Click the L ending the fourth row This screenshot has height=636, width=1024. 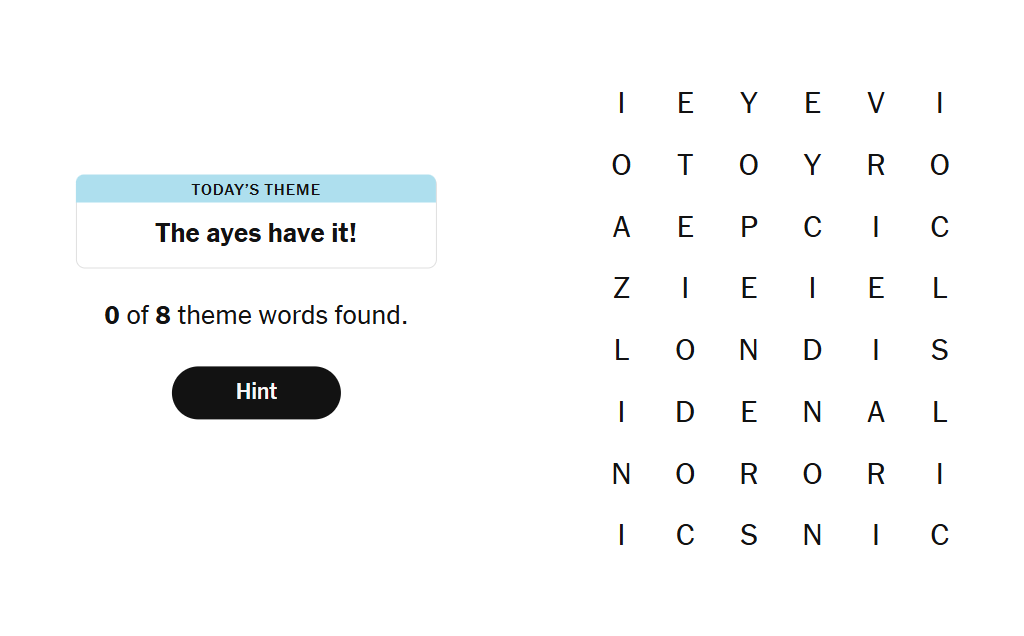point(940,288)
